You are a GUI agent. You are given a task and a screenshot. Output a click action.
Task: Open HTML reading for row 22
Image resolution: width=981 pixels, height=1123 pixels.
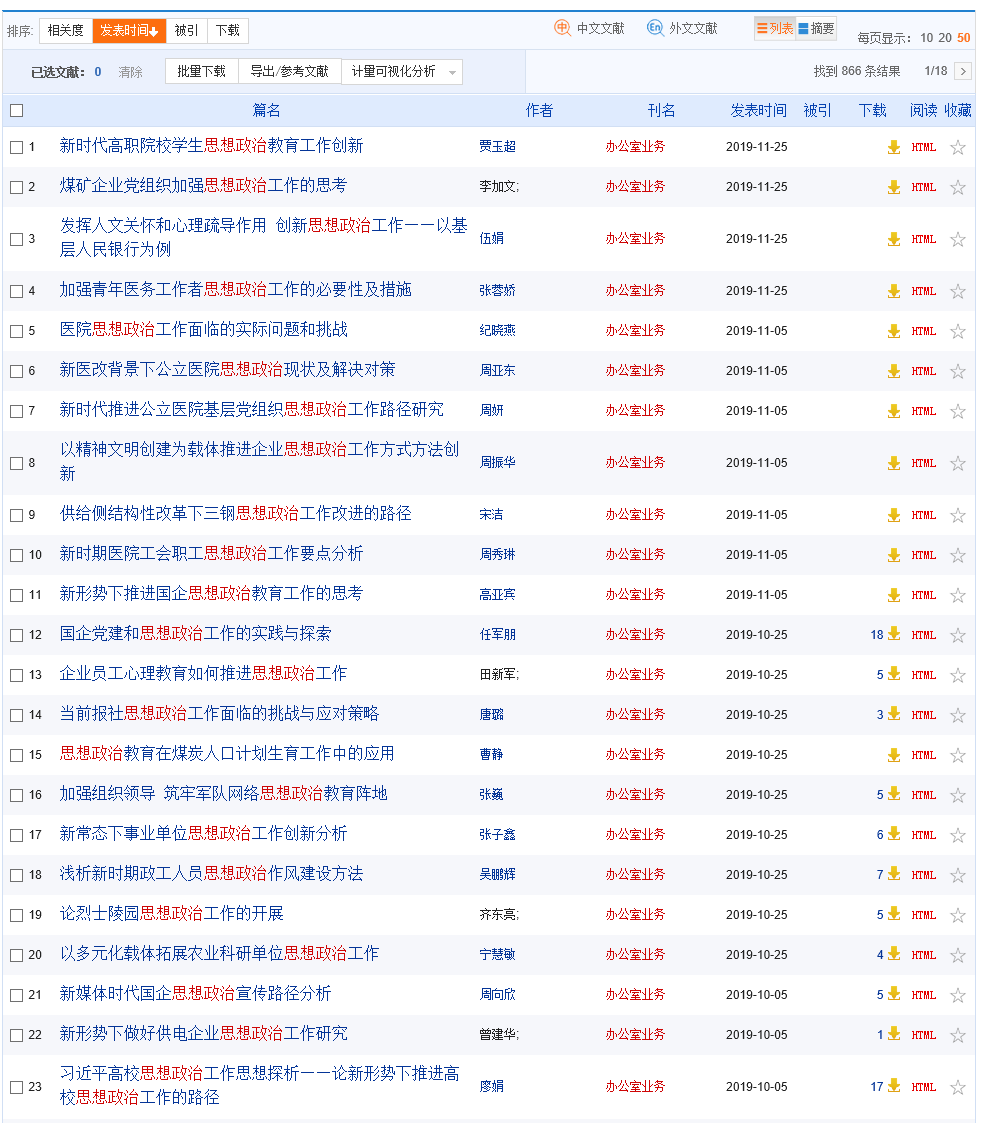click(923, 1036)
